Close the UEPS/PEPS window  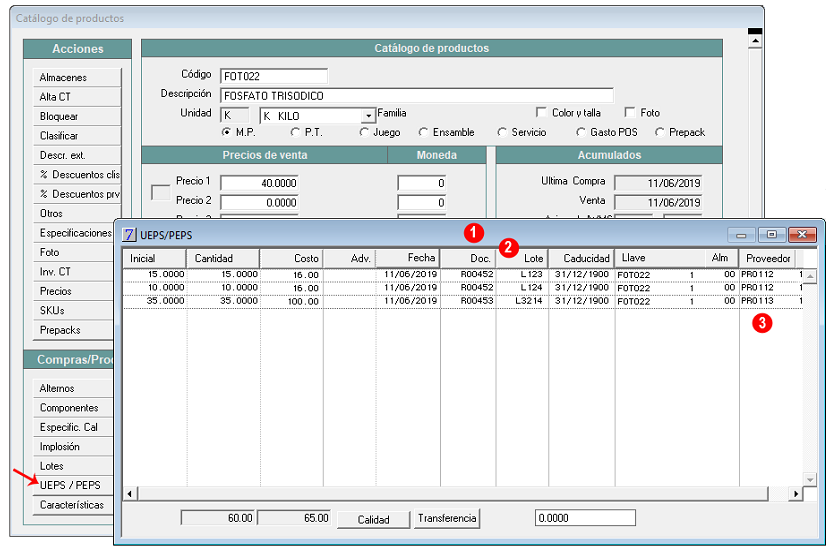coord(802,234)
